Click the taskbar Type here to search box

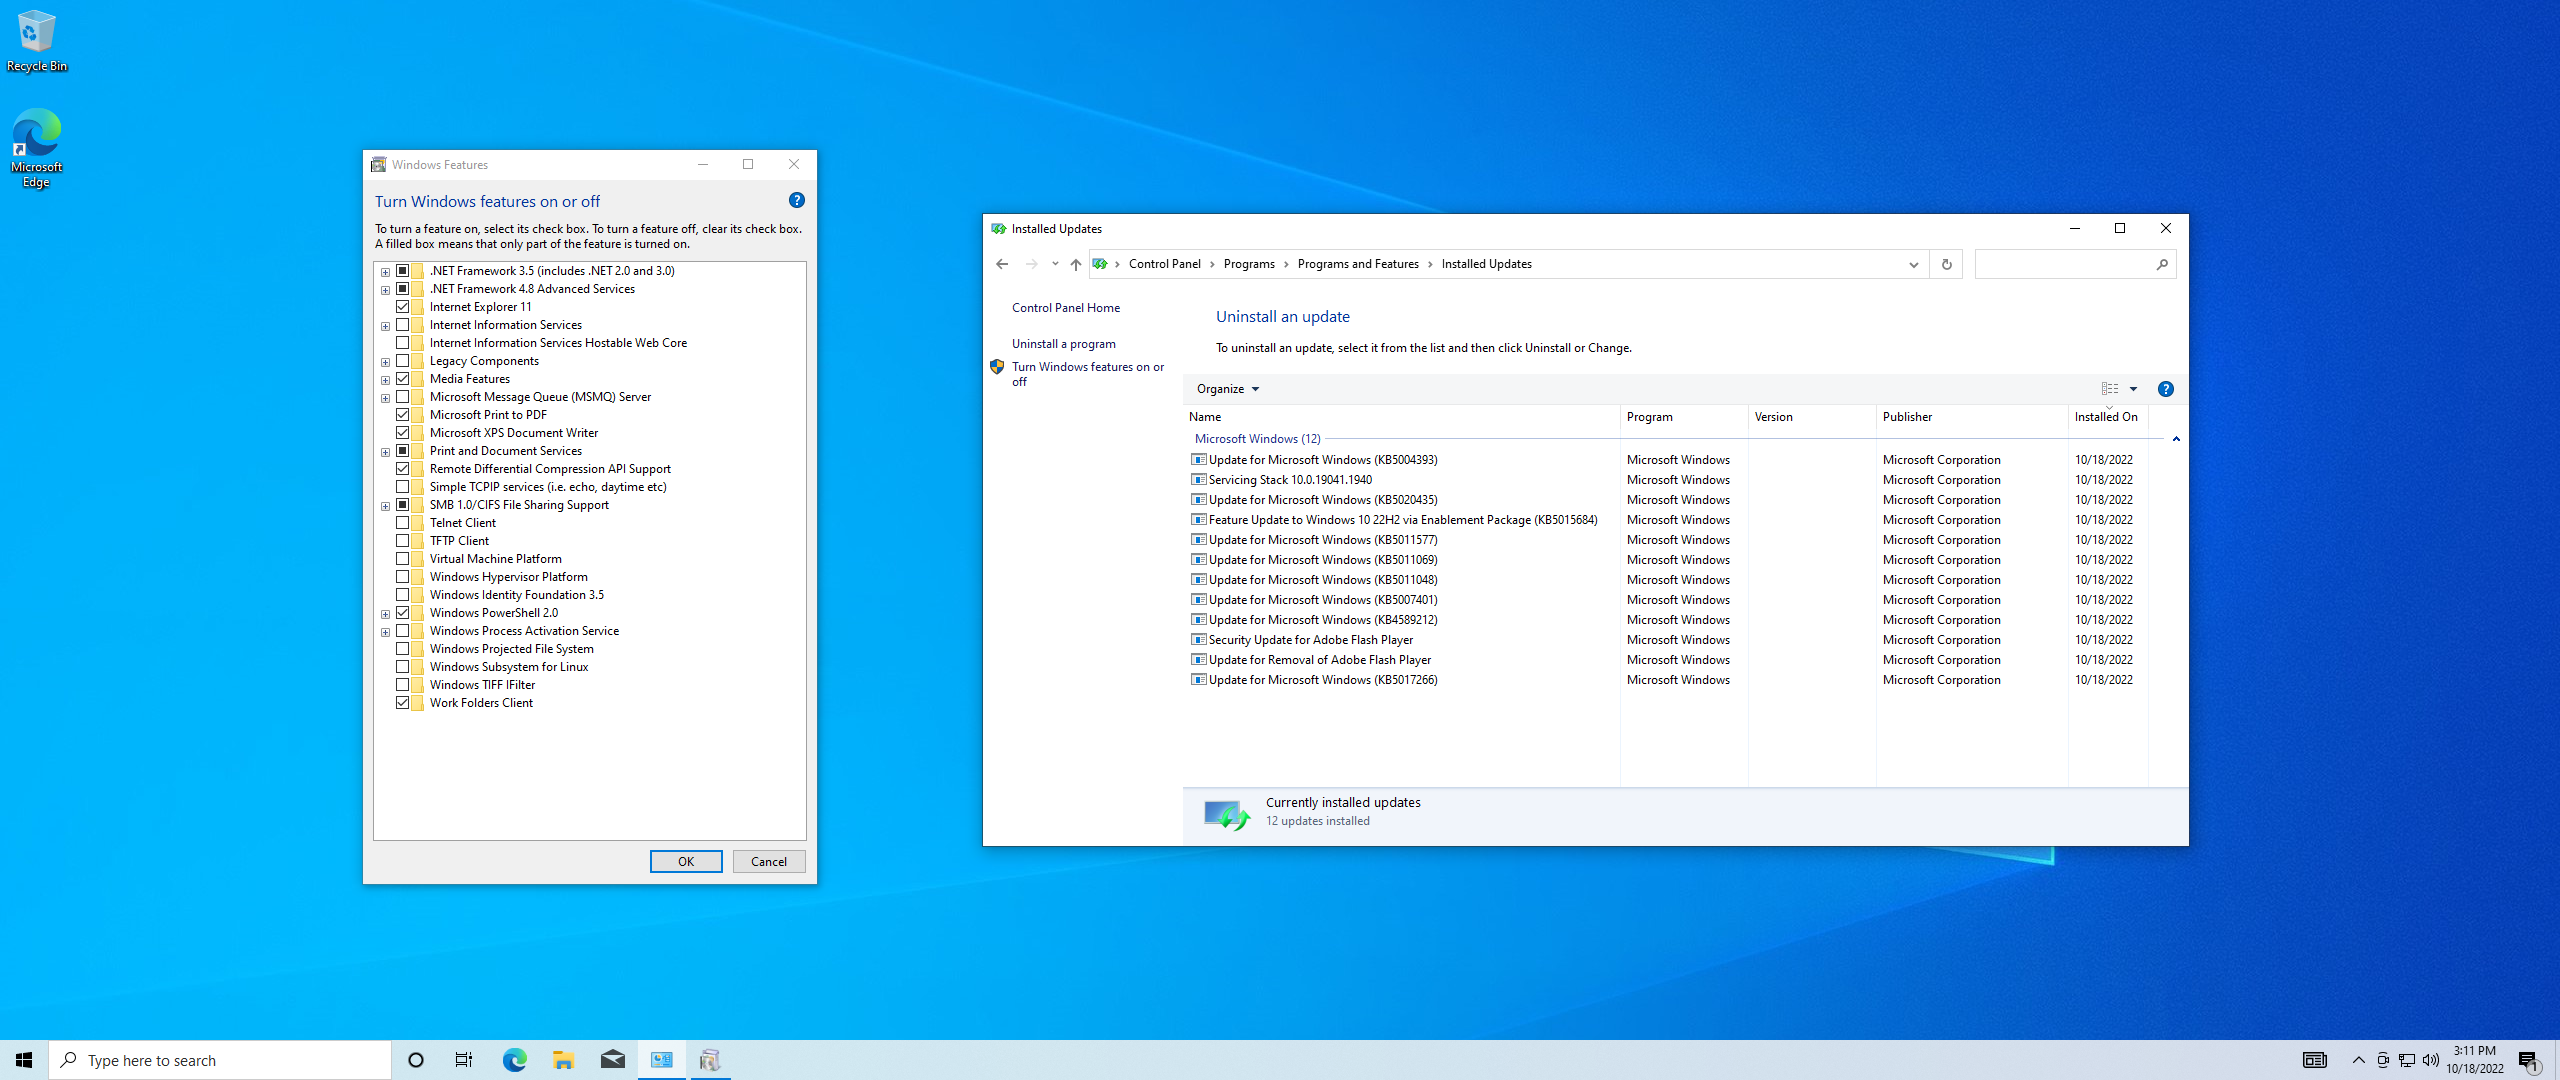tap(220, 1060)
